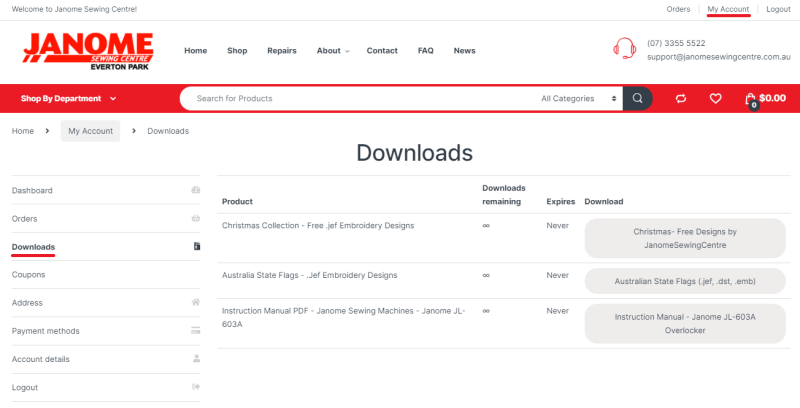Open Orders in account sidebar

24,218
